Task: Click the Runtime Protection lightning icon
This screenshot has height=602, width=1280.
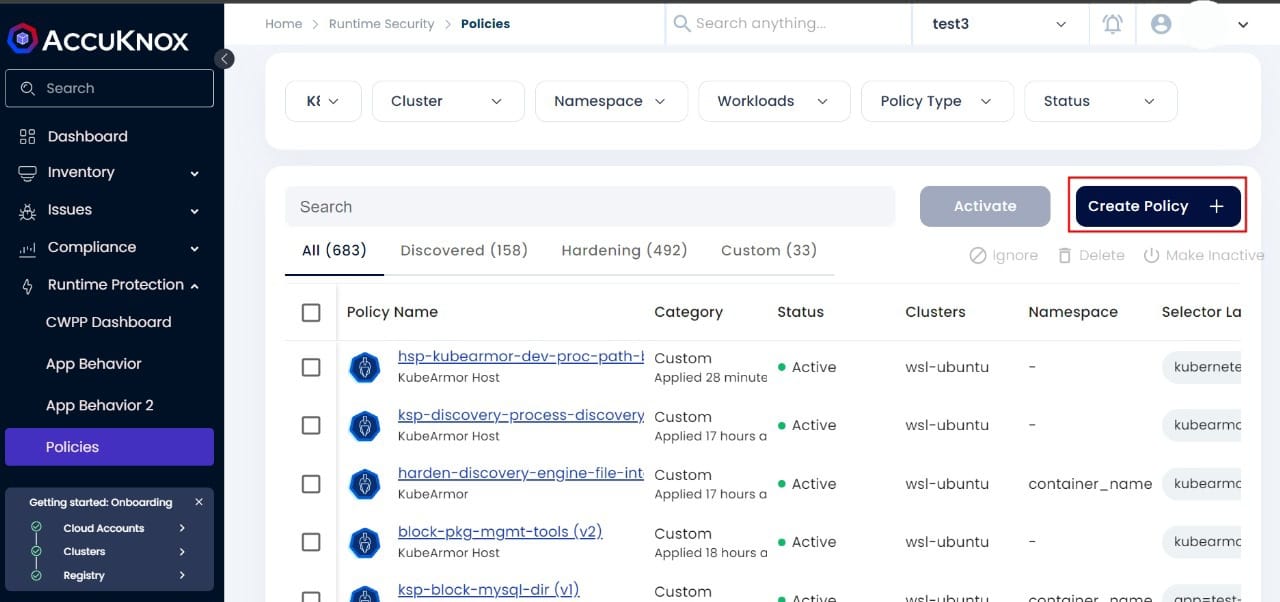Action: click(27, 286)
